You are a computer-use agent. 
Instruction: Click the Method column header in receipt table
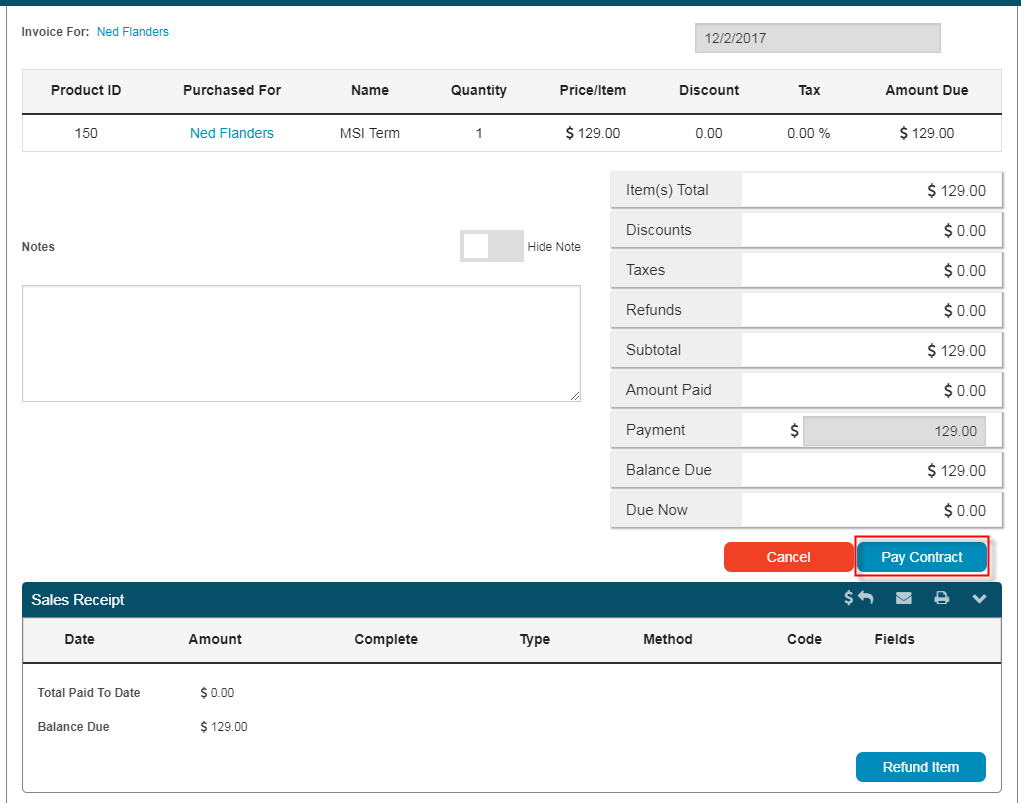pos(667,639)
